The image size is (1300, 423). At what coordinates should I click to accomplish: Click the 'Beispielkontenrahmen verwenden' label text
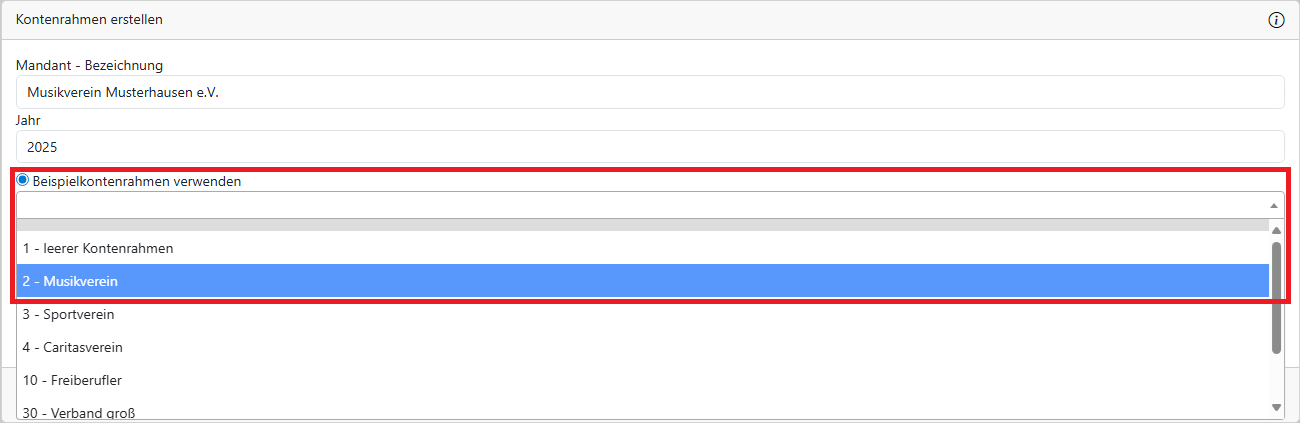pos(136,182)
